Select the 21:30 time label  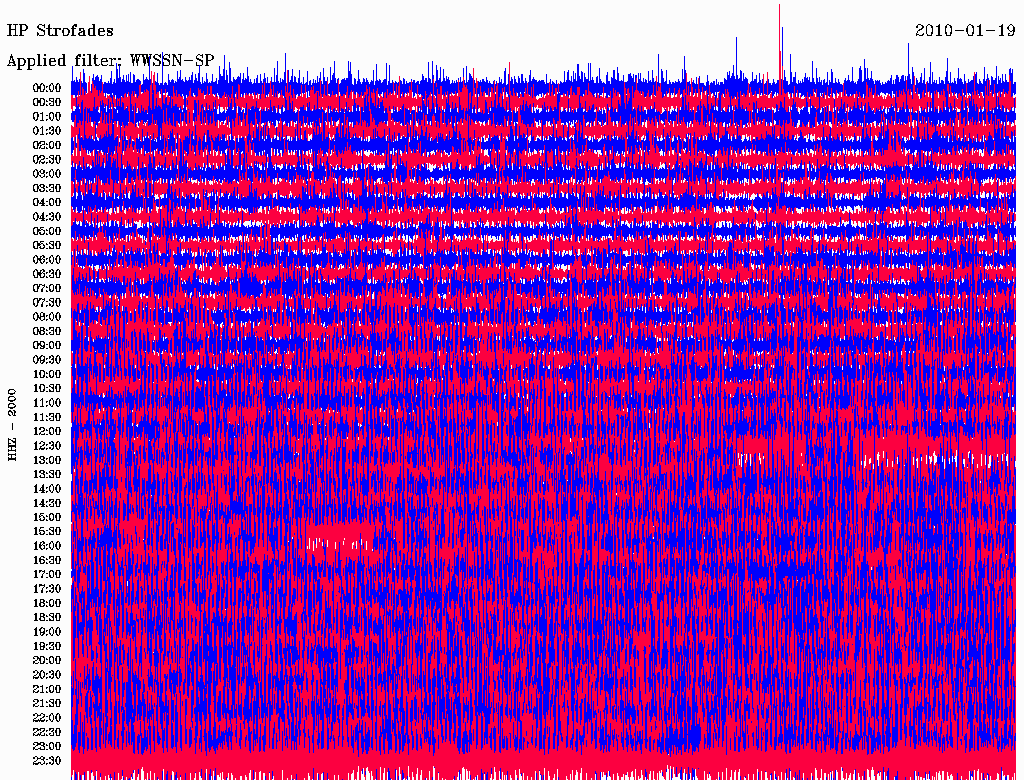coord(47,704)
